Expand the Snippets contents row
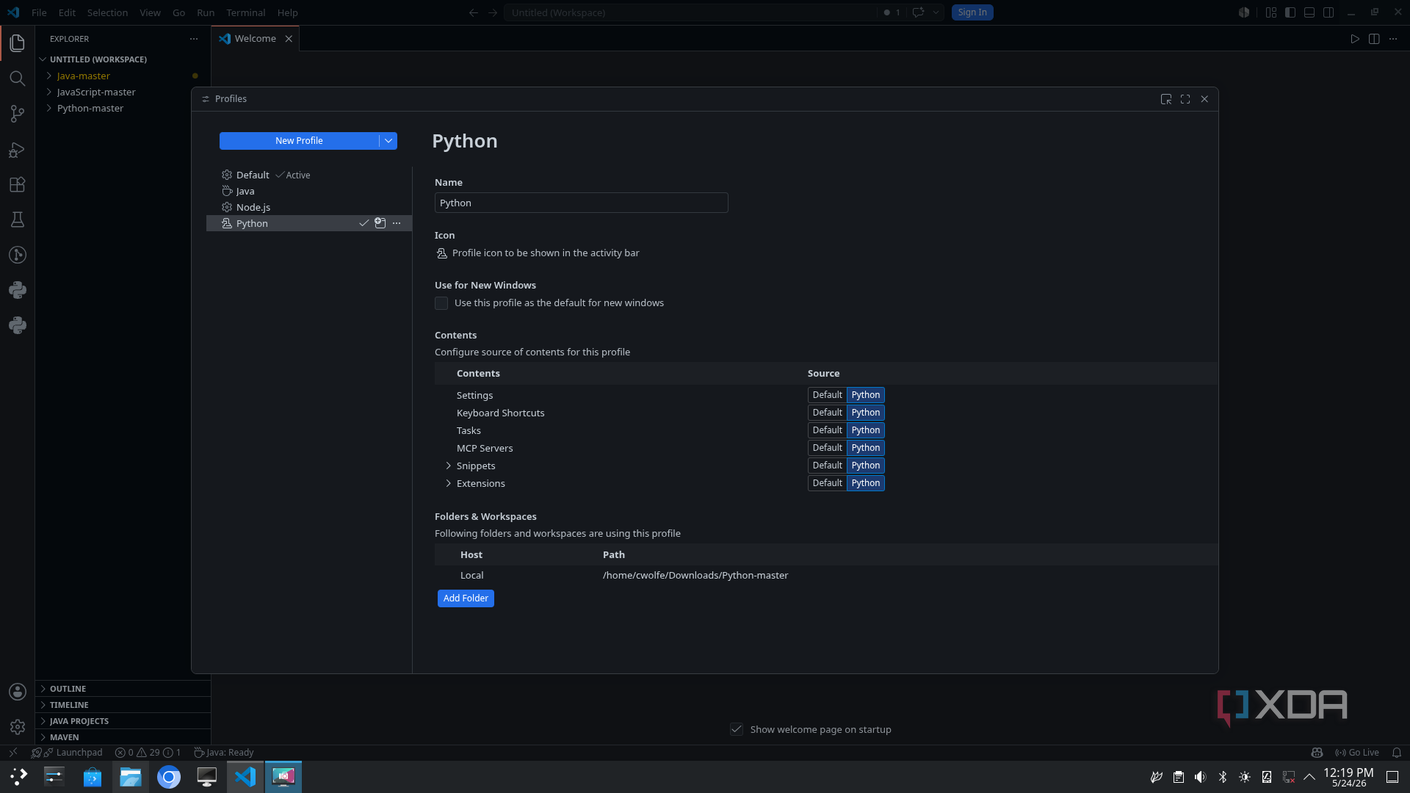 coord(448,466)
